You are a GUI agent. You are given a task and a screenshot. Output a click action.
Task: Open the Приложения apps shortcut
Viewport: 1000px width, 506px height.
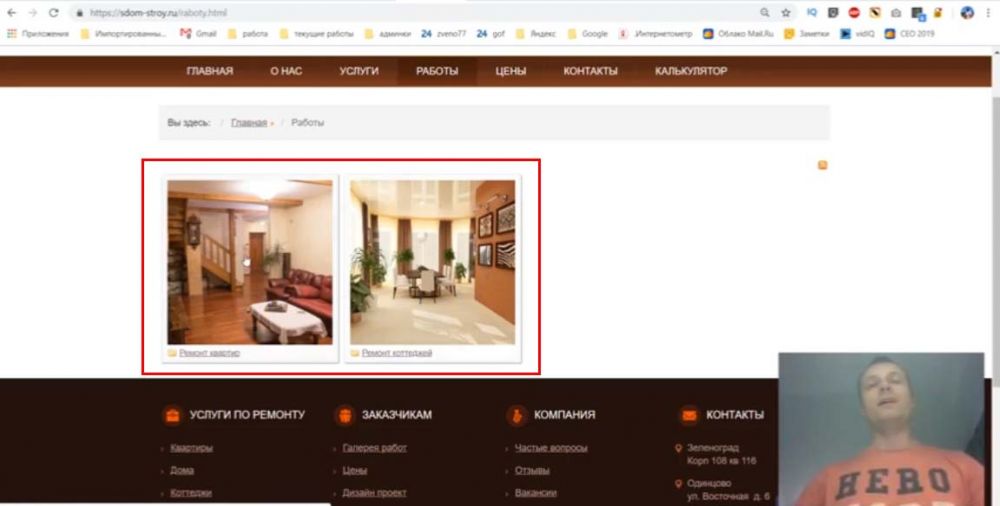coord(39,33)
